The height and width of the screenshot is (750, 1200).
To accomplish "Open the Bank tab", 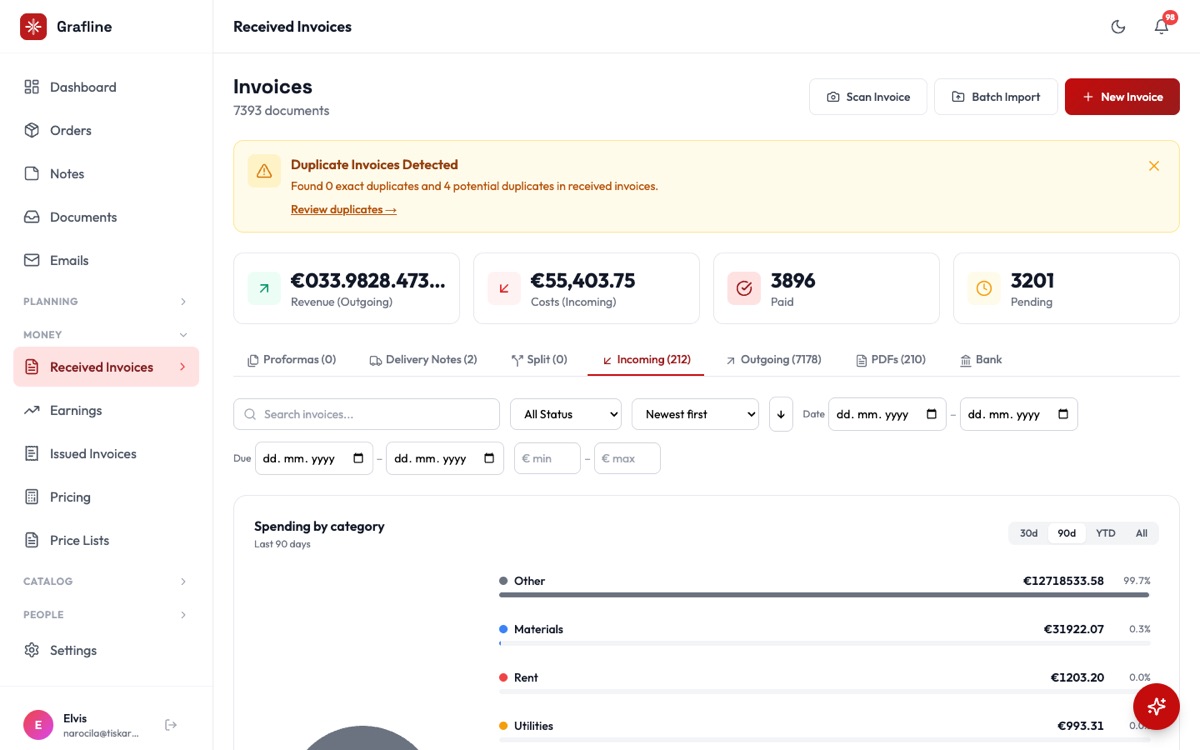I will (x=981, y=360).
